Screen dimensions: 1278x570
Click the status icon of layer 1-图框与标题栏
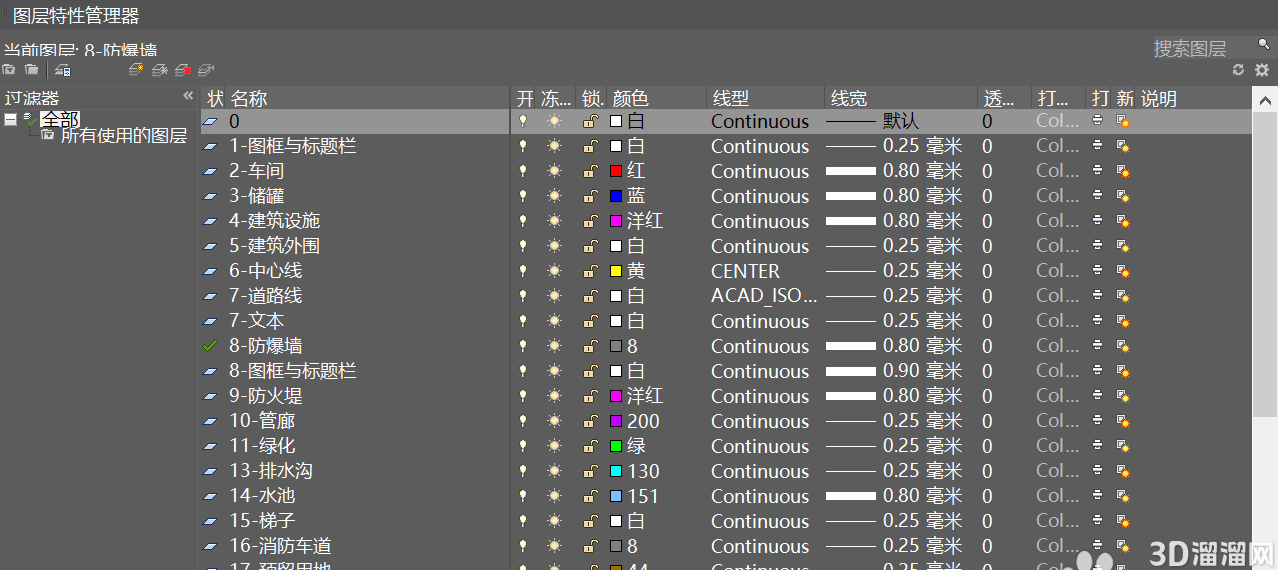210,146
